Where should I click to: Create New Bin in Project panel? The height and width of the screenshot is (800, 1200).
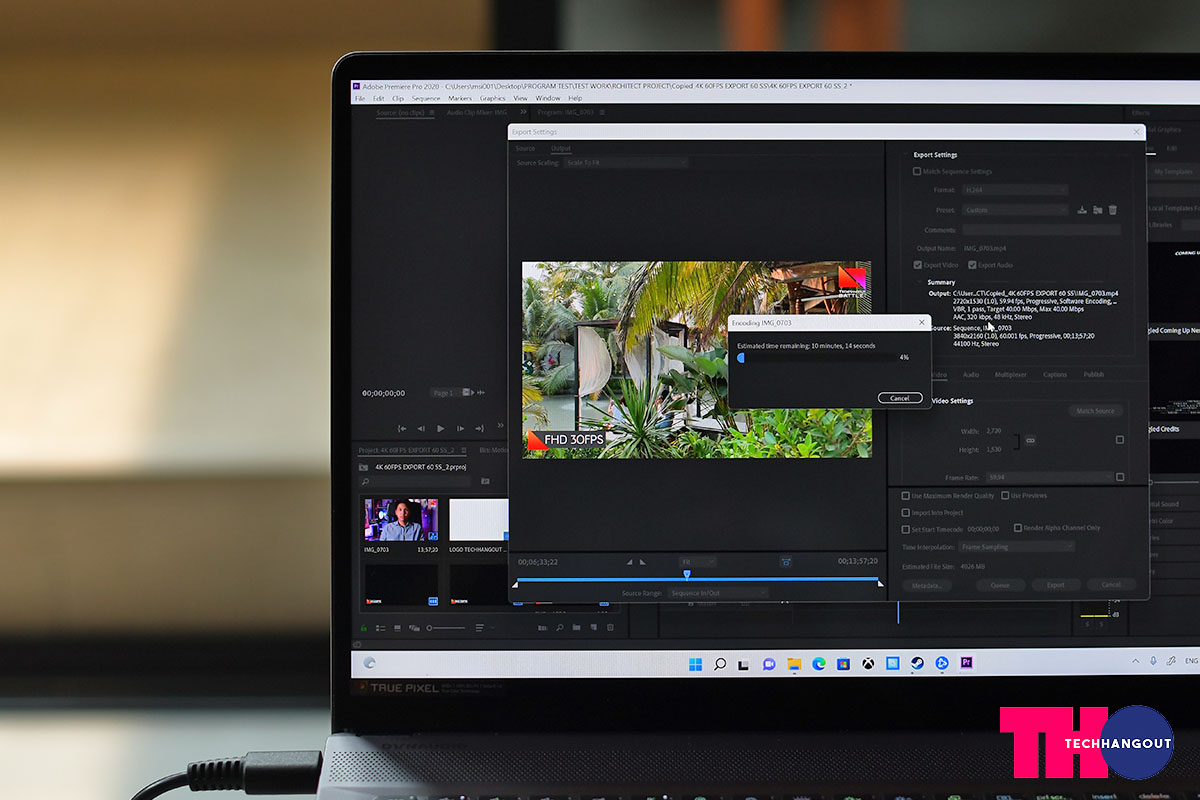pyautogui.click(x=577, y=628)
